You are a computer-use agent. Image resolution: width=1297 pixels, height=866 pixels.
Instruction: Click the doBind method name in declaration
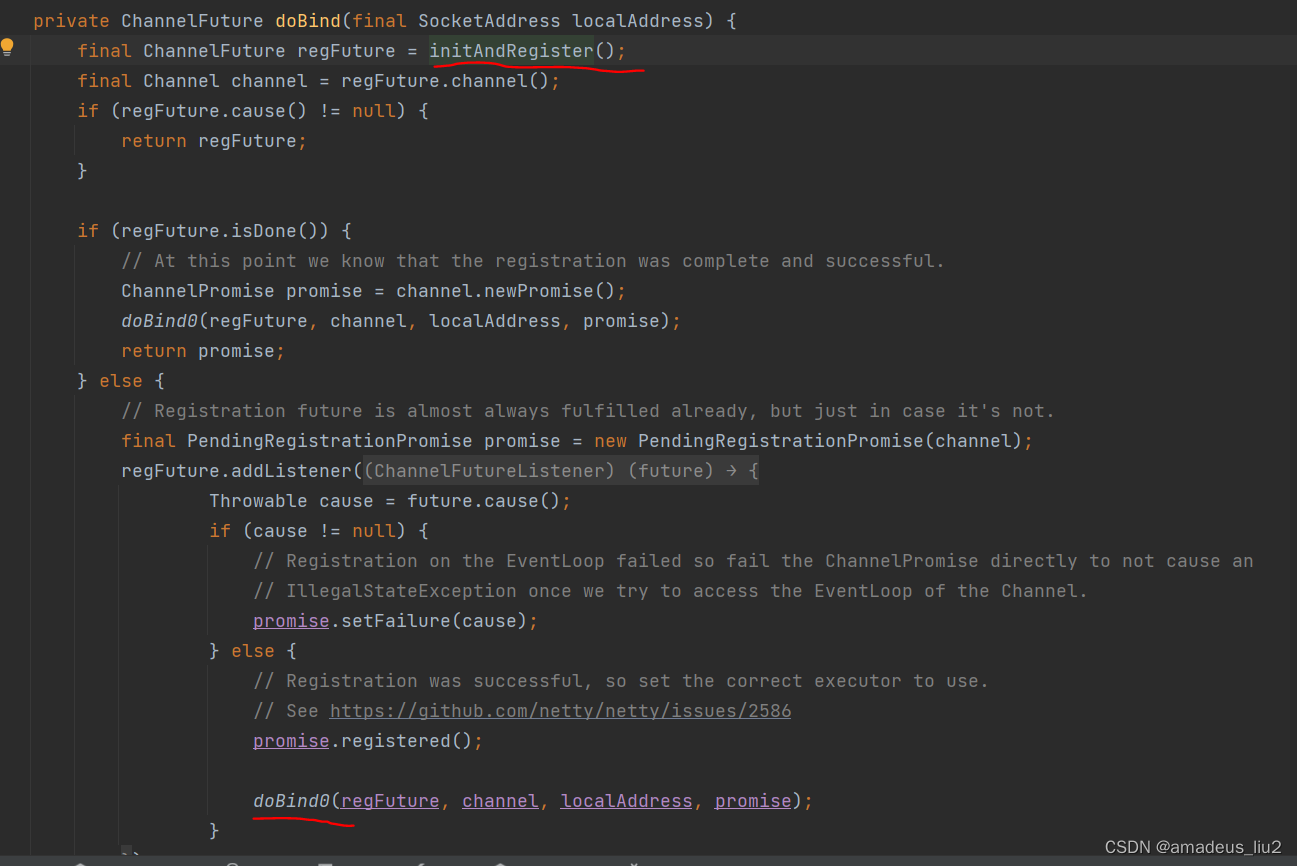click(x=308, y=21)
